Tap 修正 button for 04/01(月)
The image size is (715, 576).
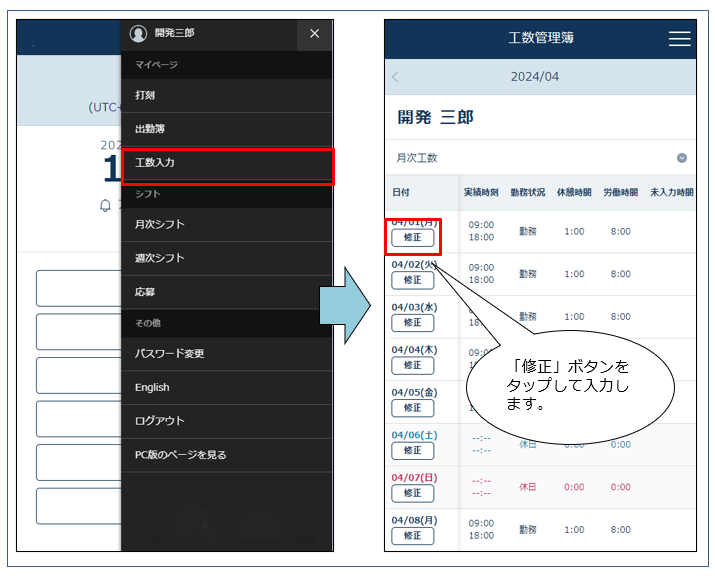click(x=413, y=238)
